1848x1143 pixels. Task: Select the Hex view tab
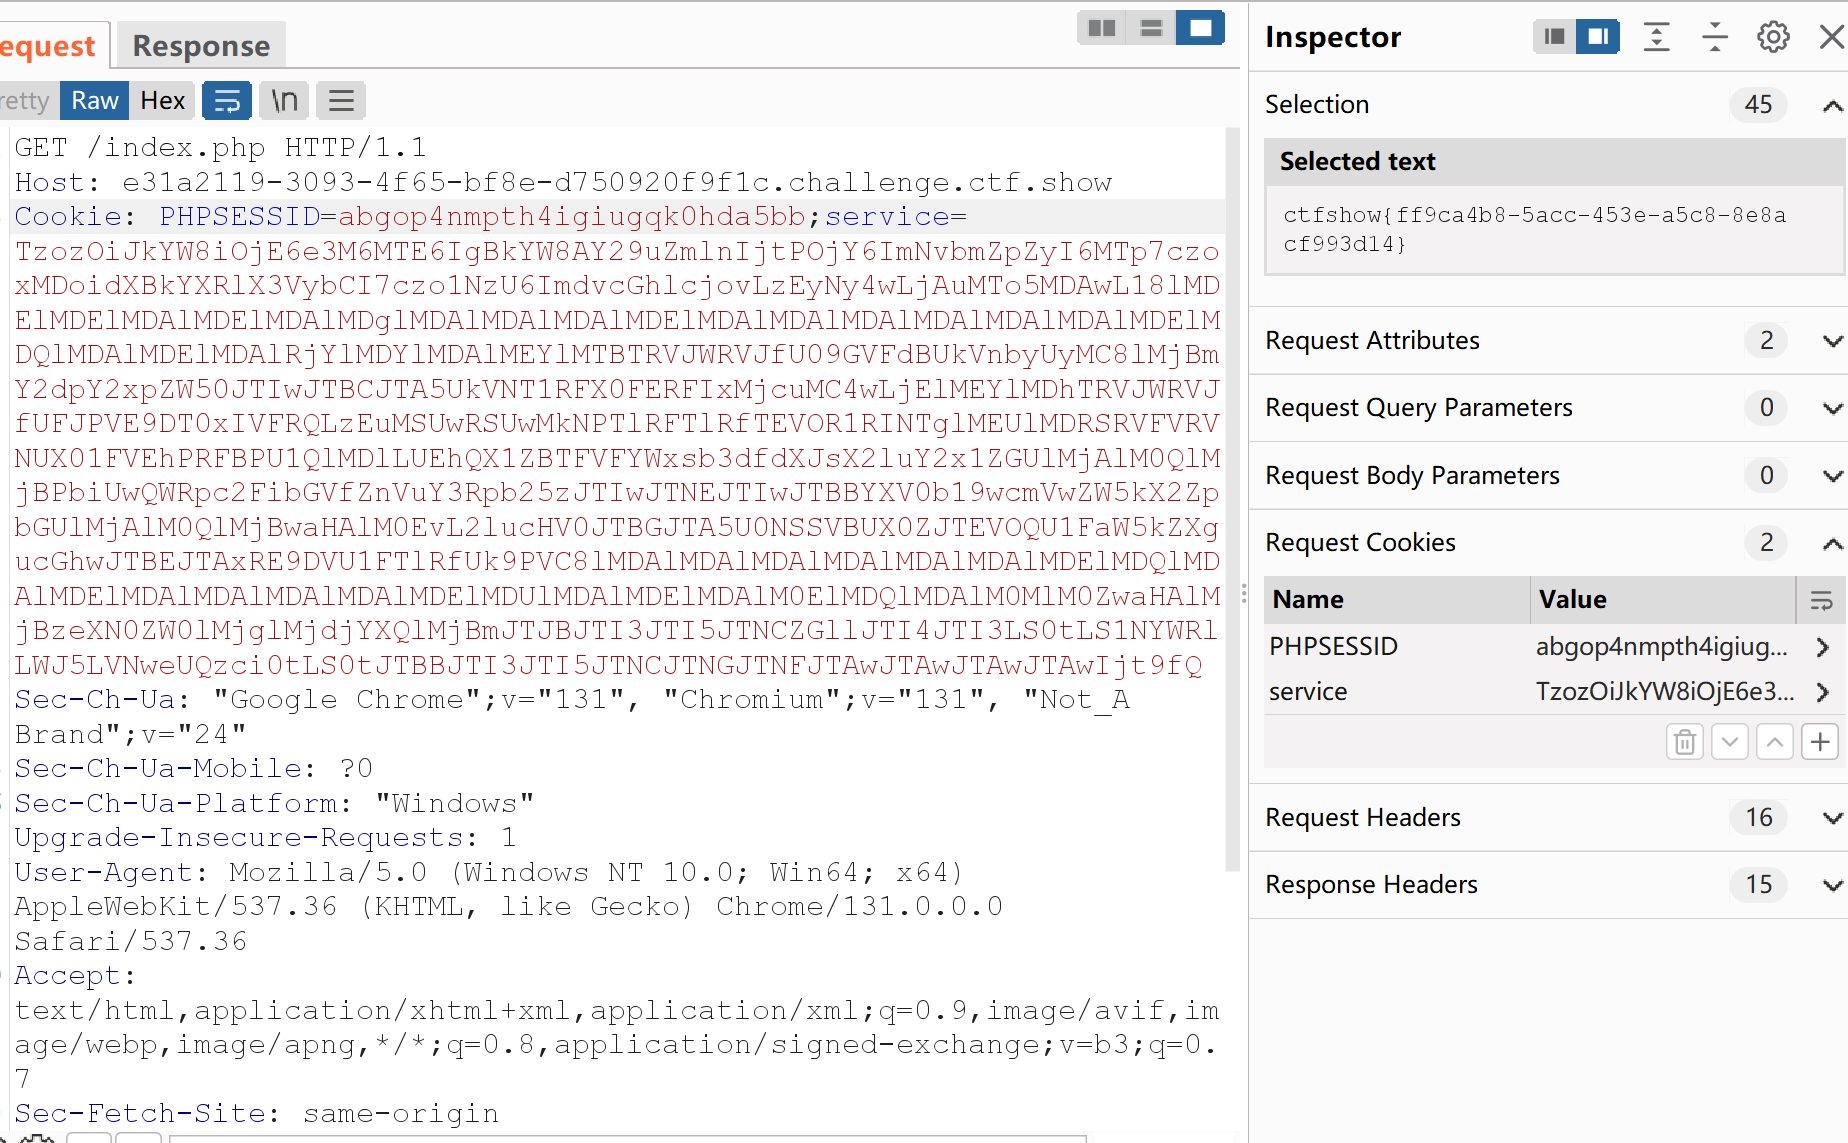coord(163,101)
